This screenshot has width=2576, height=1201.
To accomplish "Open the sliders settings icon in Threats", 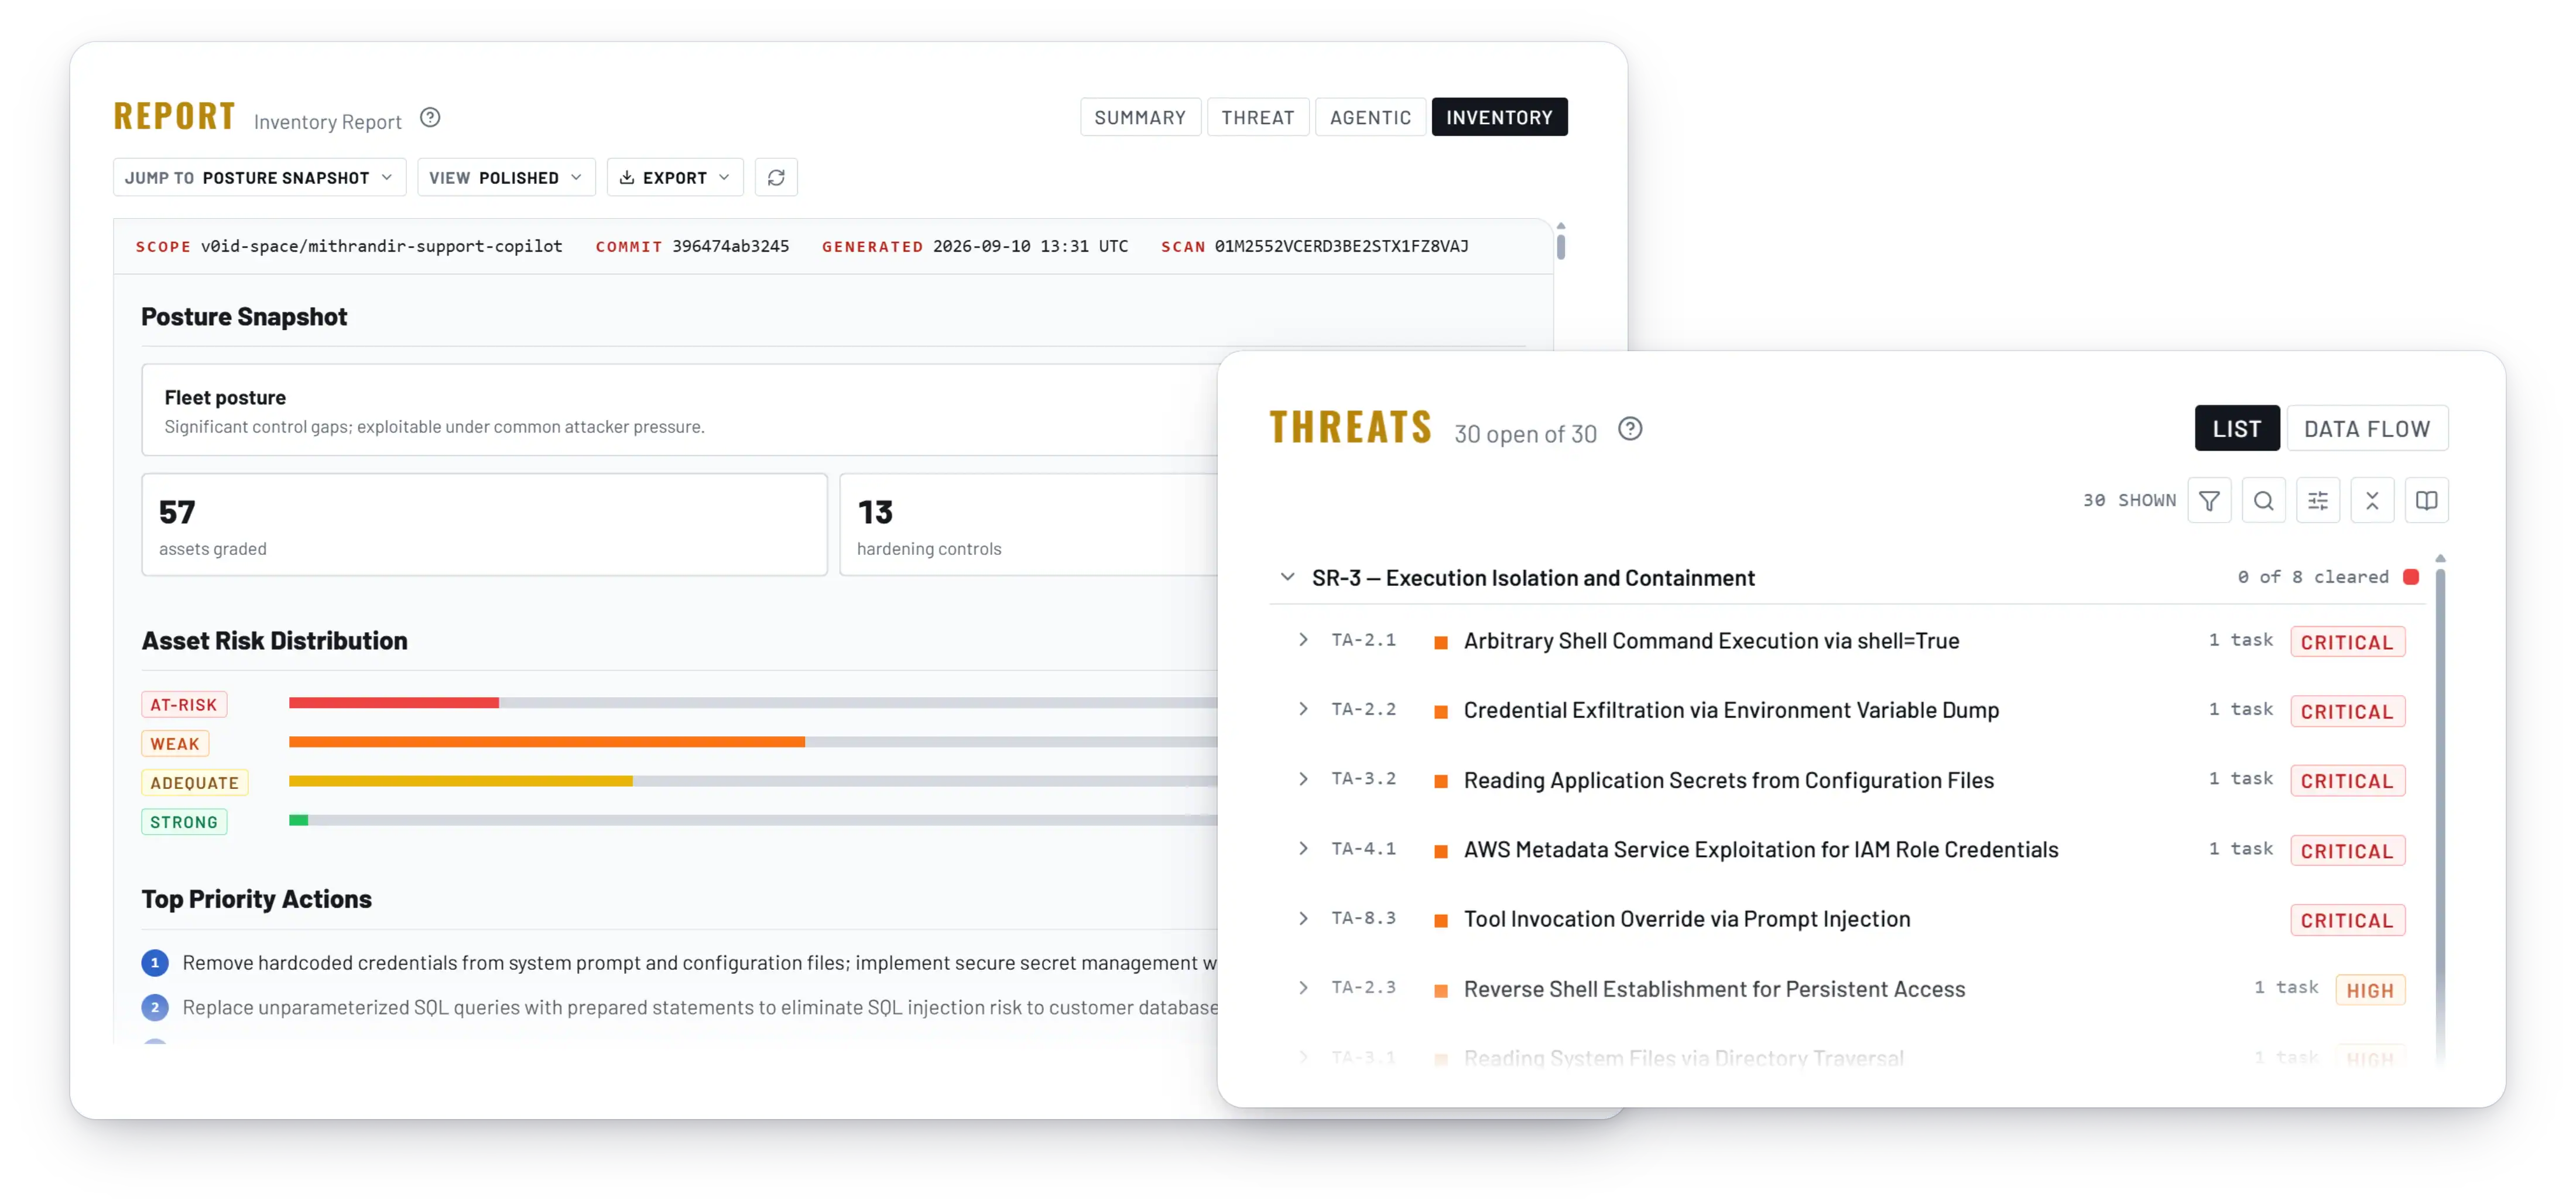I will click(2318, 501).
